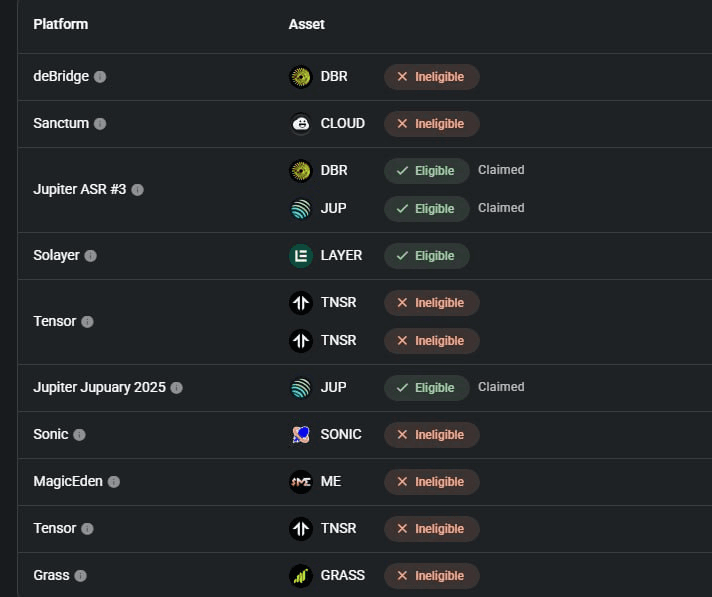Click Claimed text in JUP row of Jupiter ASR
The image size is (712, 597).
501,208
